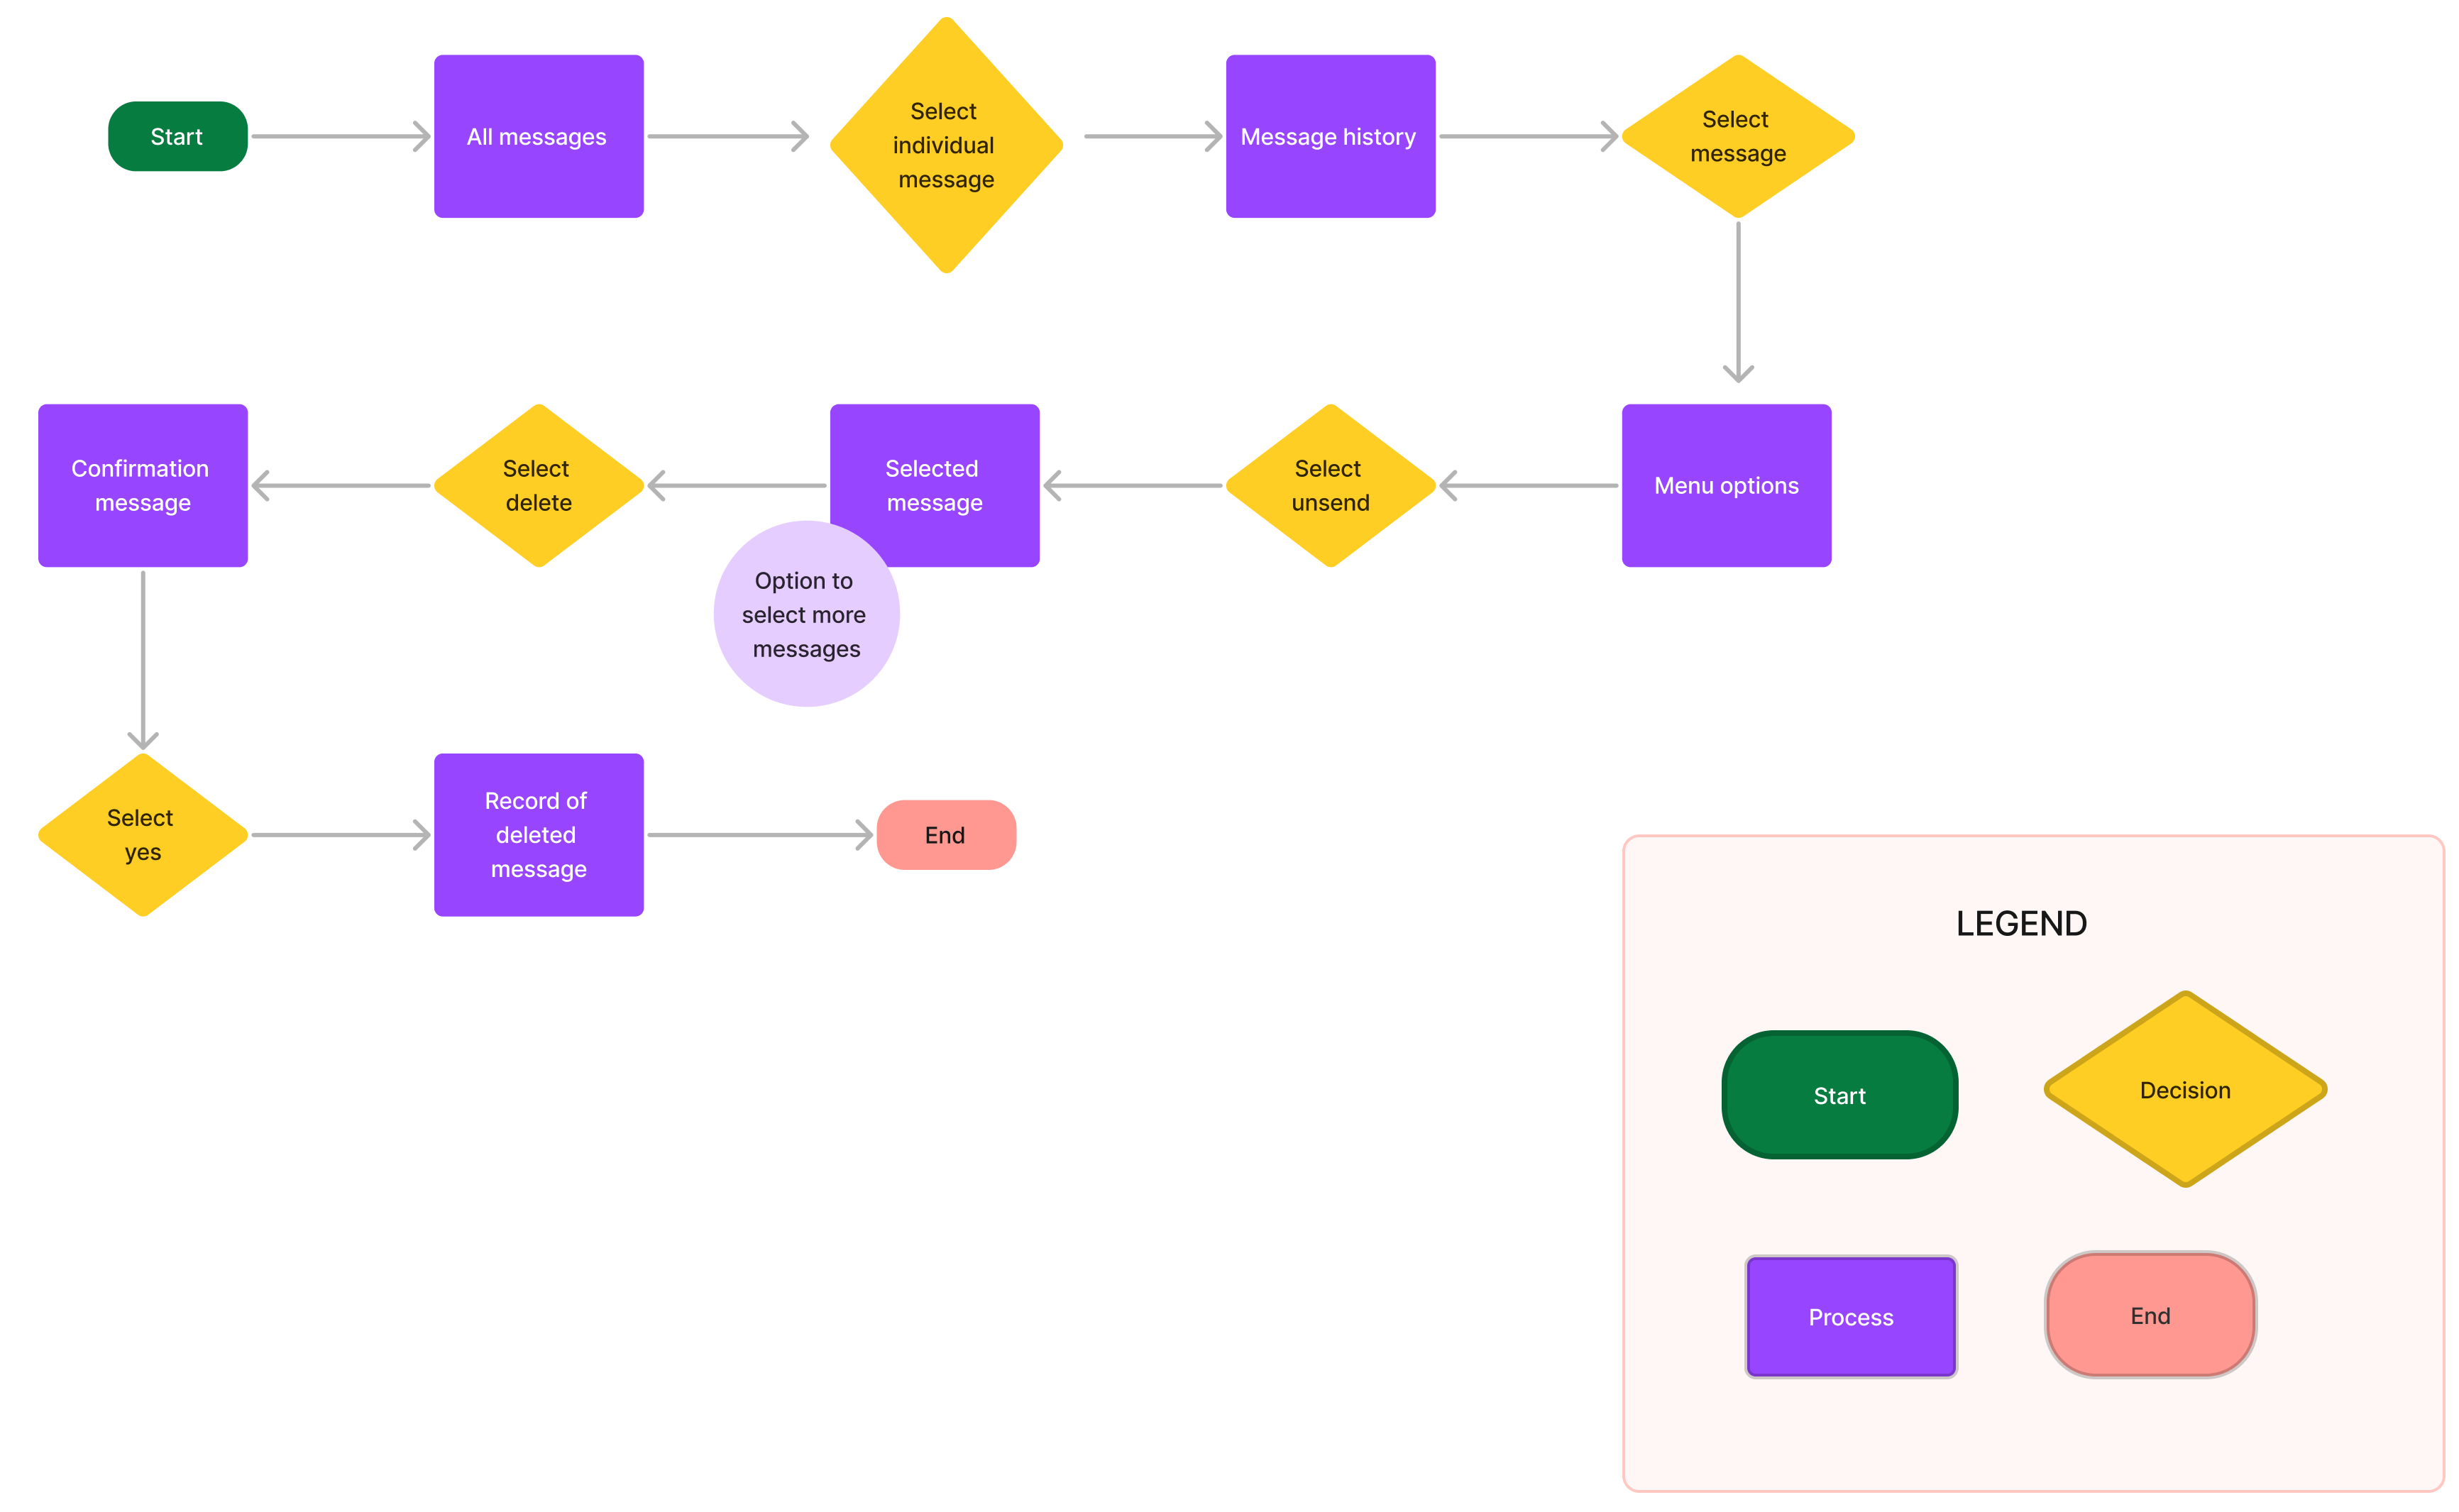Click the Start node icon
The height and width of the screenshot is (1512, 2459).
click(177, 137)
